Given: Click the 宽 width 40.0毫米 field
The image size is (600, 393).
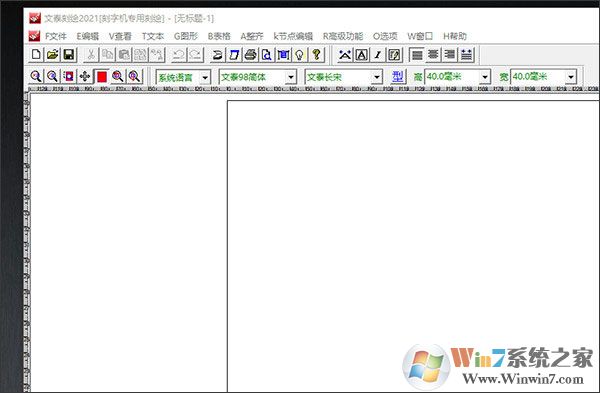Looking at the screenshot, I should tap(539, 77).
